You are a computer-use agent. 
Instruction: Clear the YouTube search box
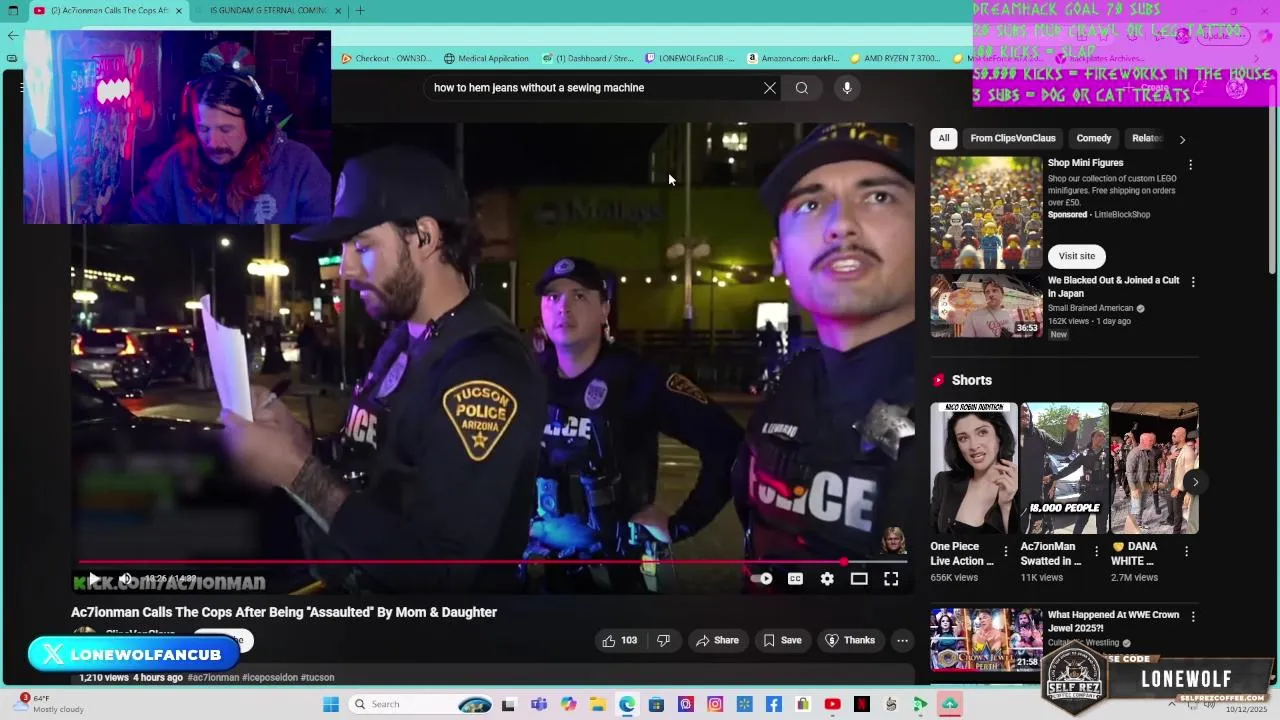tap(770, 88)
